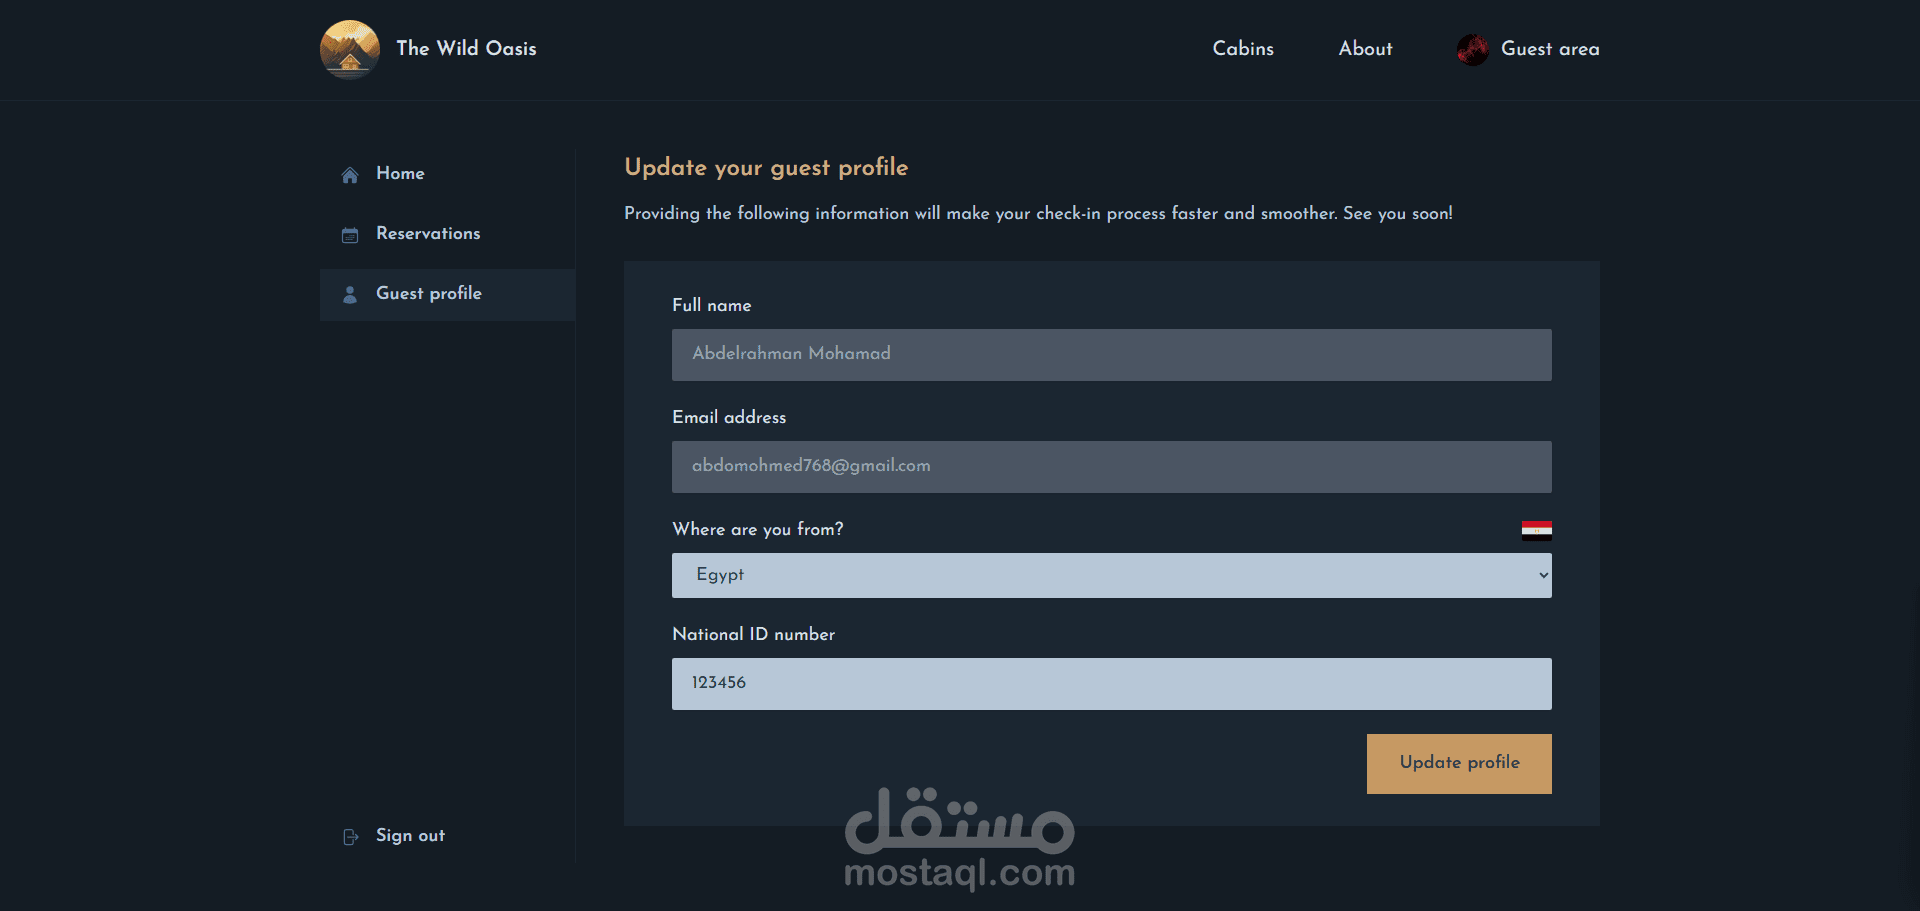Screen dimensions: 1920x911
Task: Click the dropdown arrow of nationality select
Action: pyautogui.click(x=1543, y=575)
